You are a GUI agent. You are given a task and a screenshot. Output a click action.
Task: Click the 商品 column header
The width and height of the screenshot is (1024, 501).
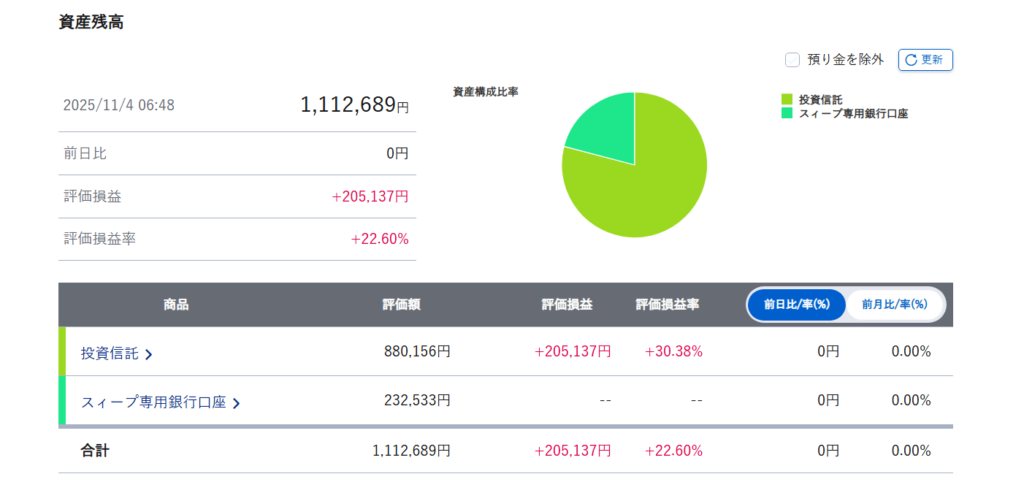(176, 304)
